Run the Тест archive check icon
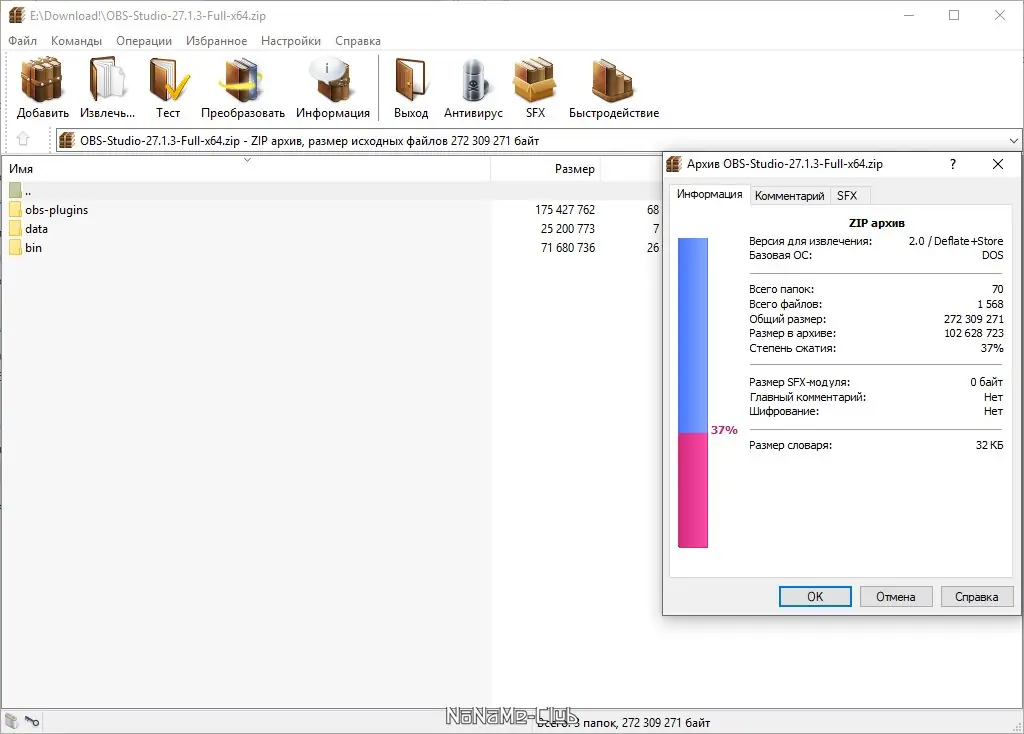 pos(168,80)
